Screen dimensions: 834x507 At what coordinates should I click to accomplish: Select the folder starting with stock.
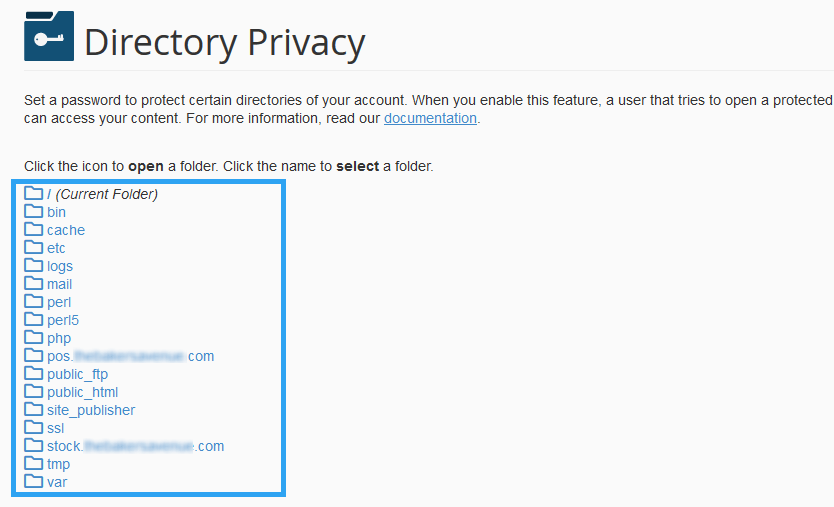click(x=136, y=446)
